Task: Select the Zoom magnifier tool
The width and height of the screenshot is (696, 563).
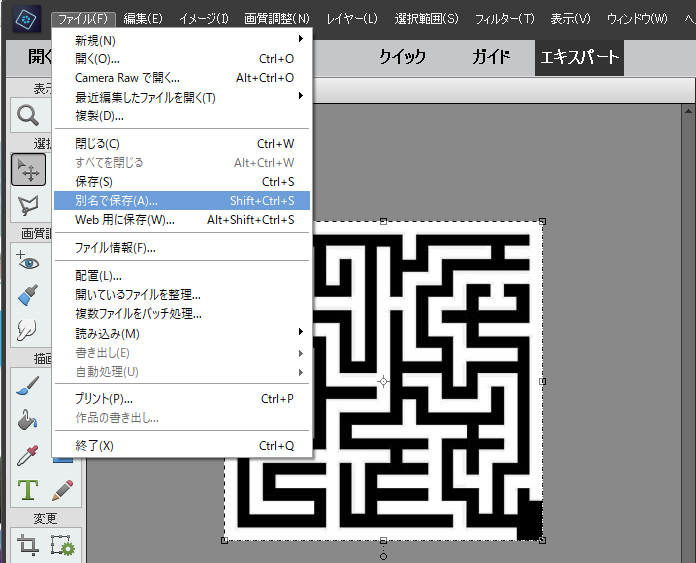Action: tap(28, 116)
